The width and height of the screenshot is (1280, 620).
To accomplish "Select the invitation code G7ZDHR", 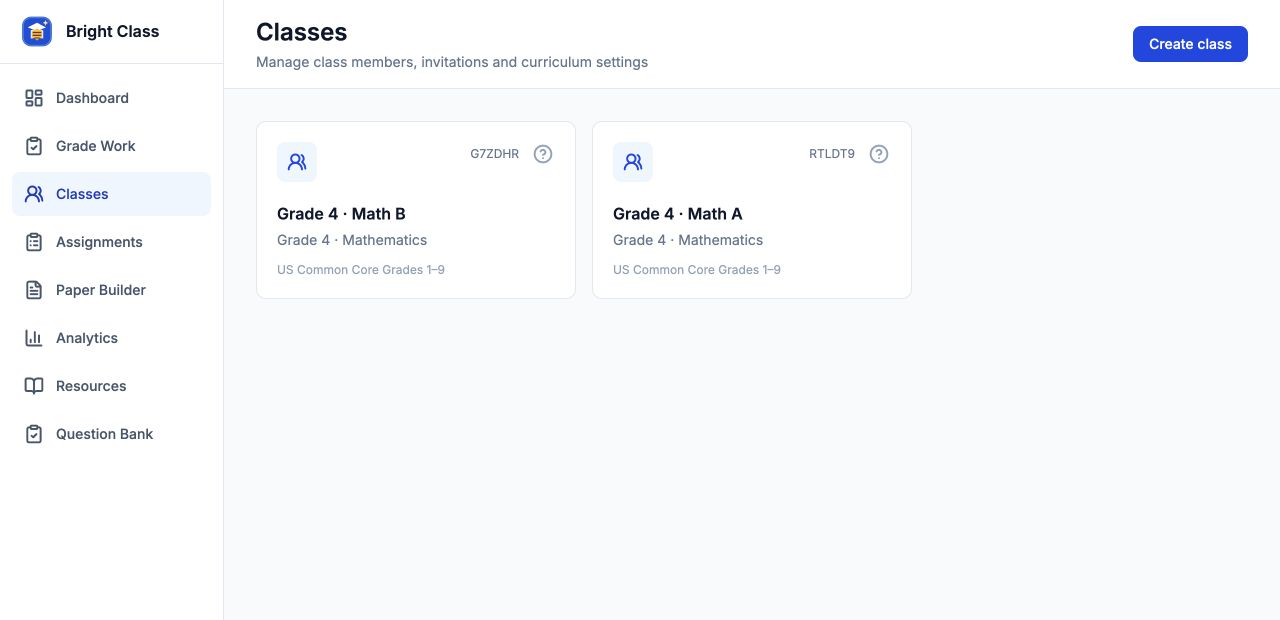I will [495, 154].
